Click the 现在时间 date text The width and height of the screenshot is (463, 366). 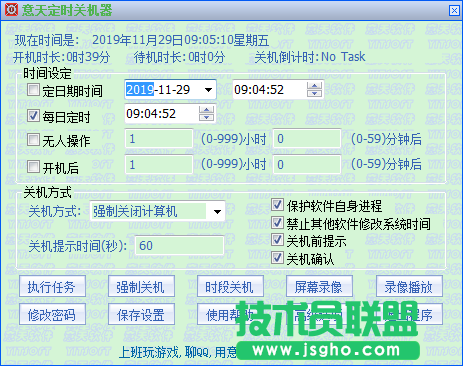[x=181, y=40]
